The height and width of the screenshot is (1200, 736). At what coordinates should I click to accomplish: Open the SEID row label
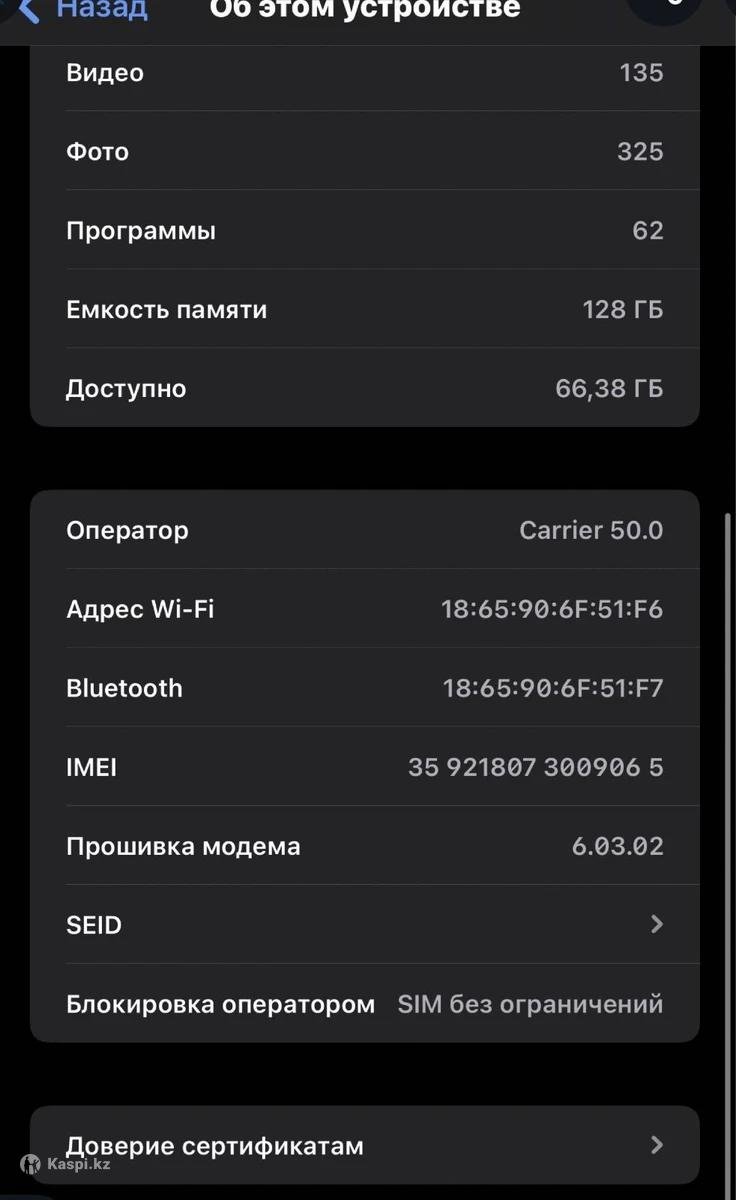(x=94, y=925)
